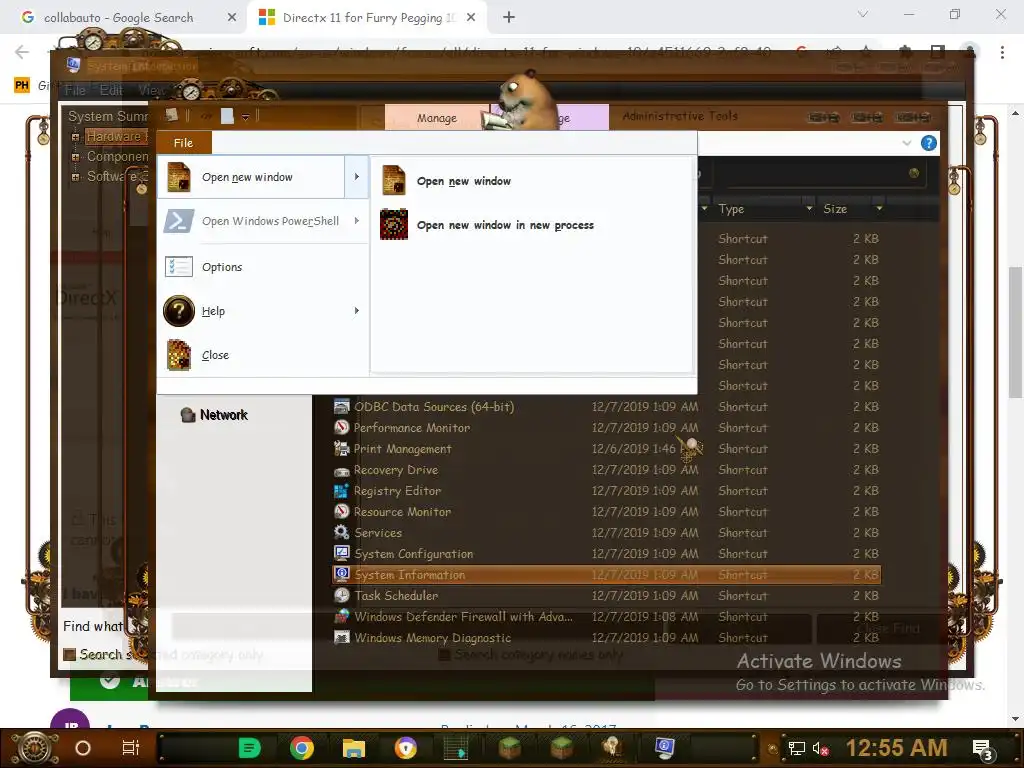Open File Explorer from the taskbar
The image size is (1024, 768).
(353, 748)
